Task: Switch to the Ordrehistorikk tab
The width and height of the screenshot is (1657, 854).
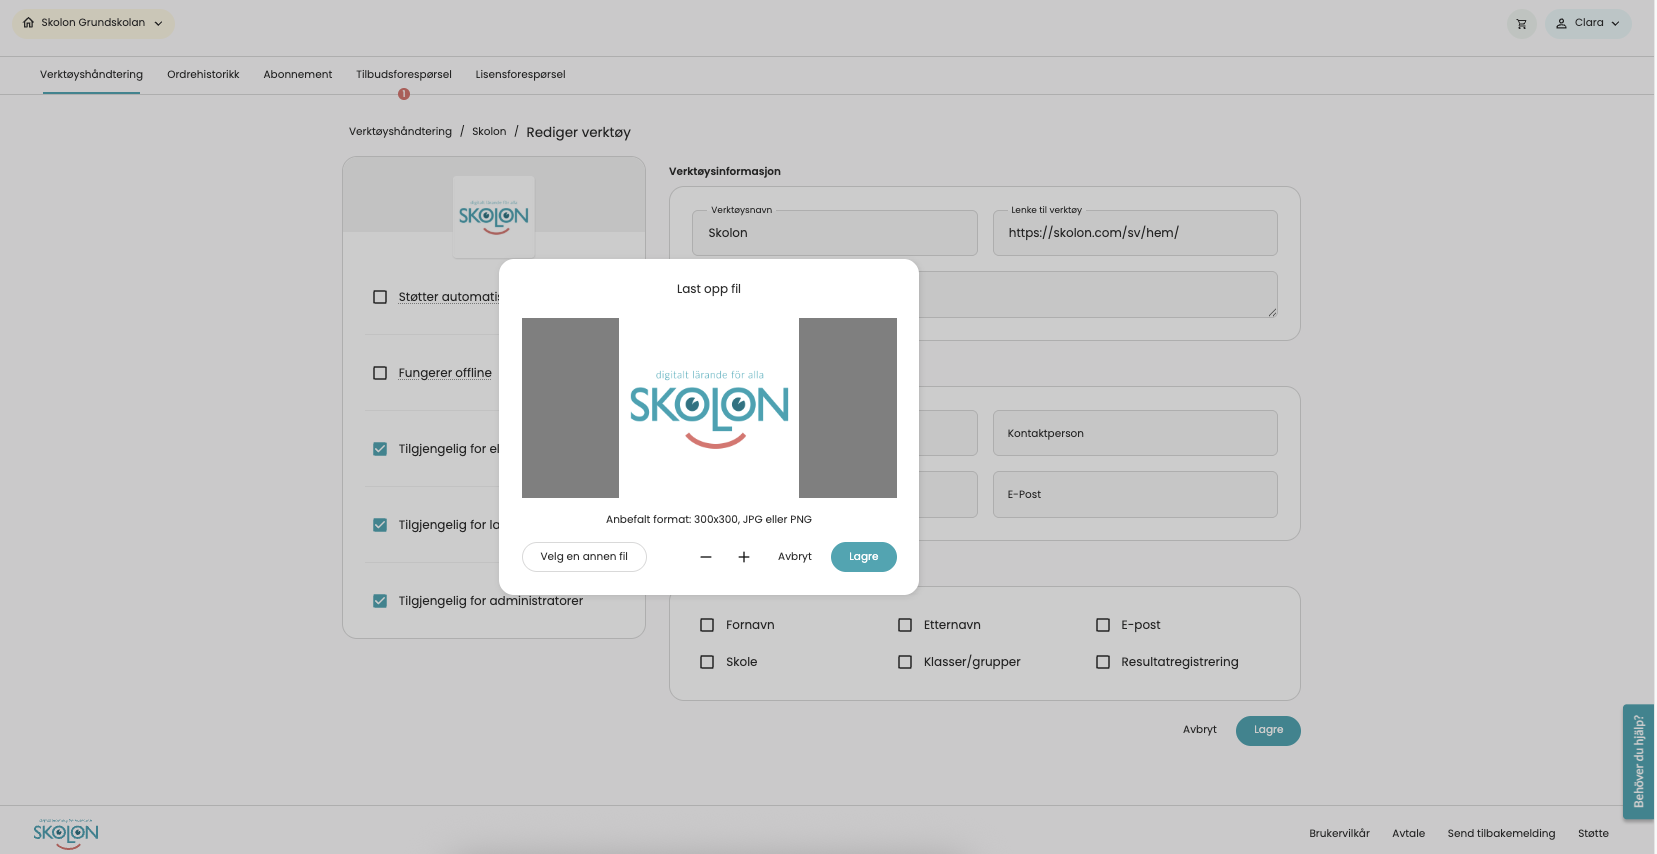Action: (203, 75)
